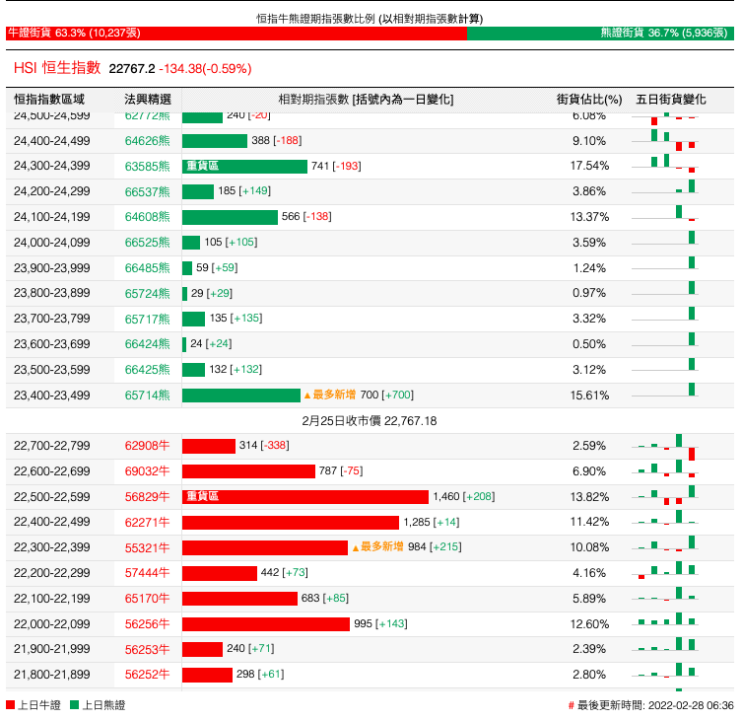The width and height of the screenshot is (741, 720).
Task: Click the 街貨佔比(%) column header
Action: pyautogui.click(x=589, y=99)
